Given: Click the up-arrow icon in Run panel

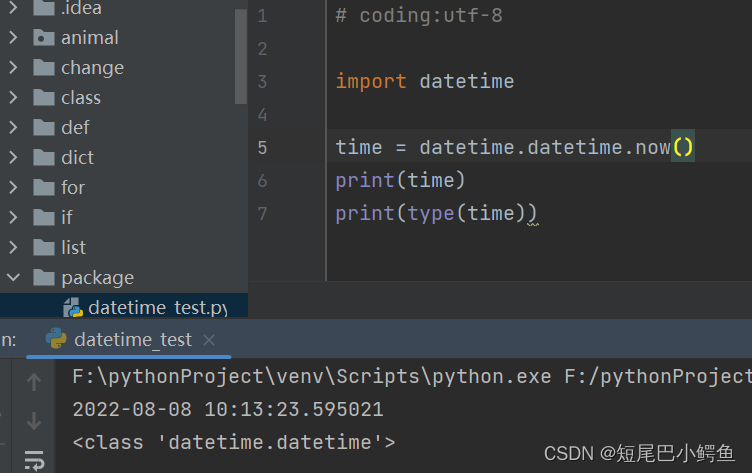Looking at the screenshot, I should pyautogui.click(x=34, y=381).
